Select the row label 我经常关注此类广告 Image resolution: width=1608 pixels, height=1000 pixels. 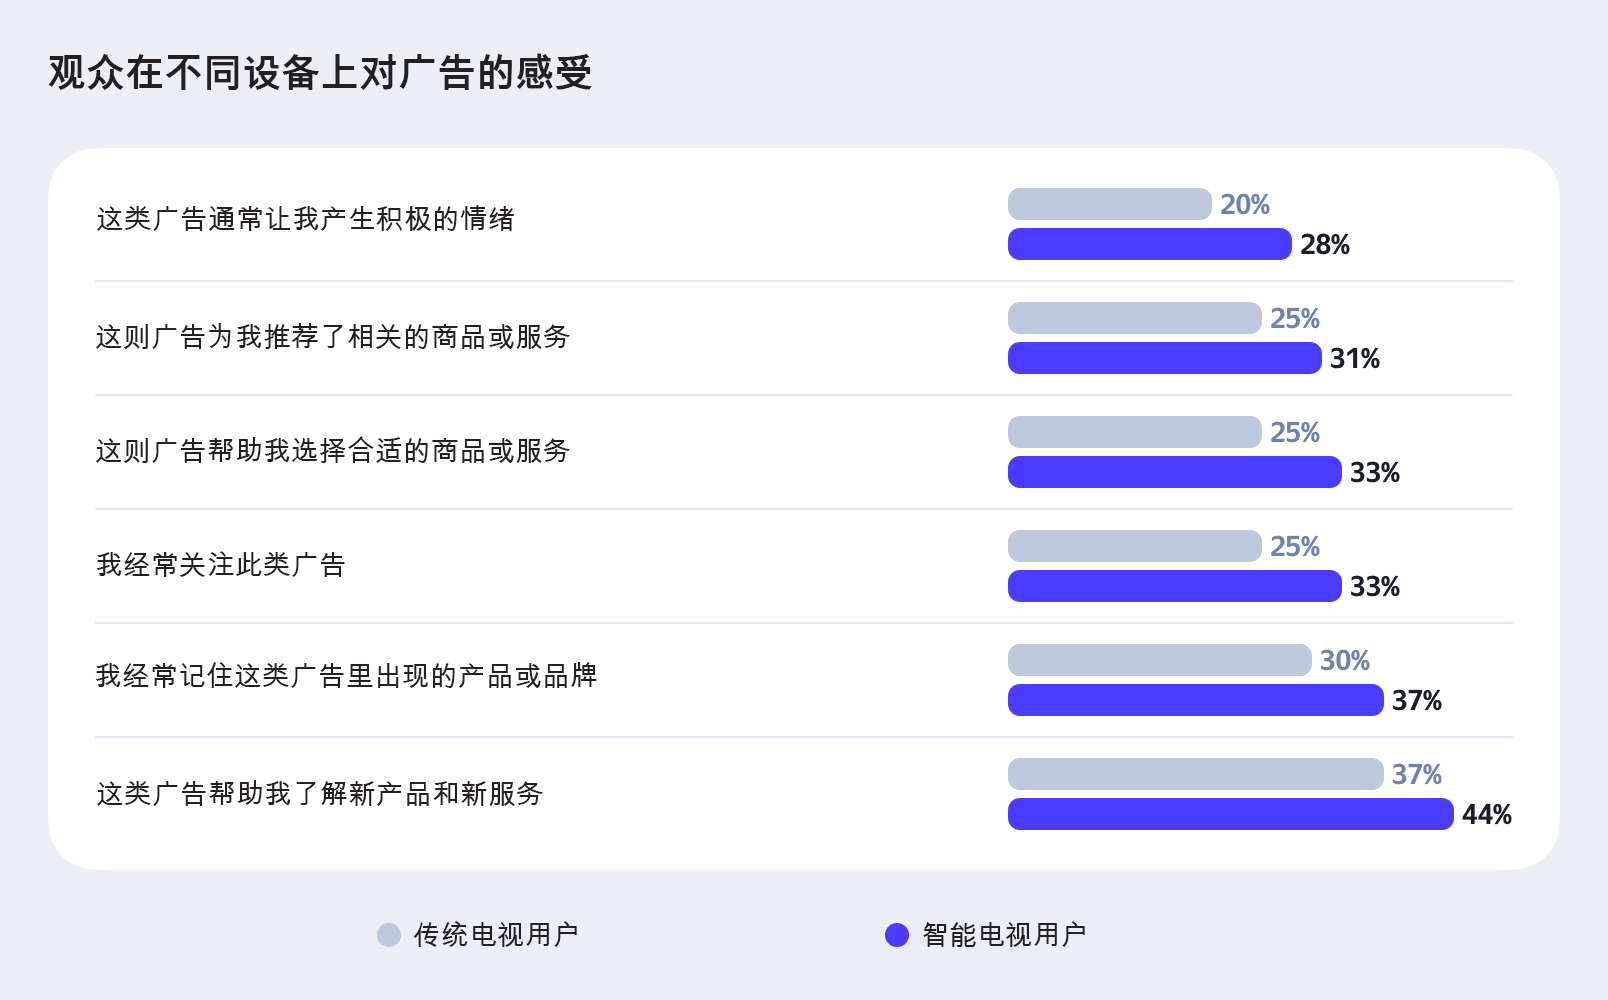click(x=220, y=565)
